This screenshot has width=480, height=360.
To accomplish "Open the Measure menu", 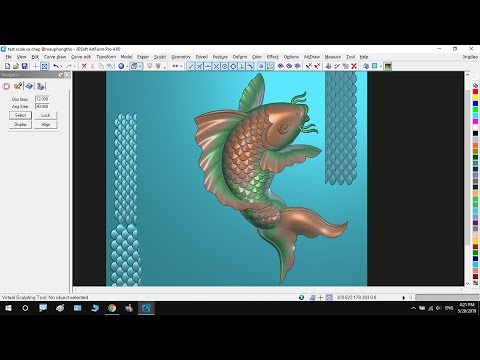I will [333, 57].
